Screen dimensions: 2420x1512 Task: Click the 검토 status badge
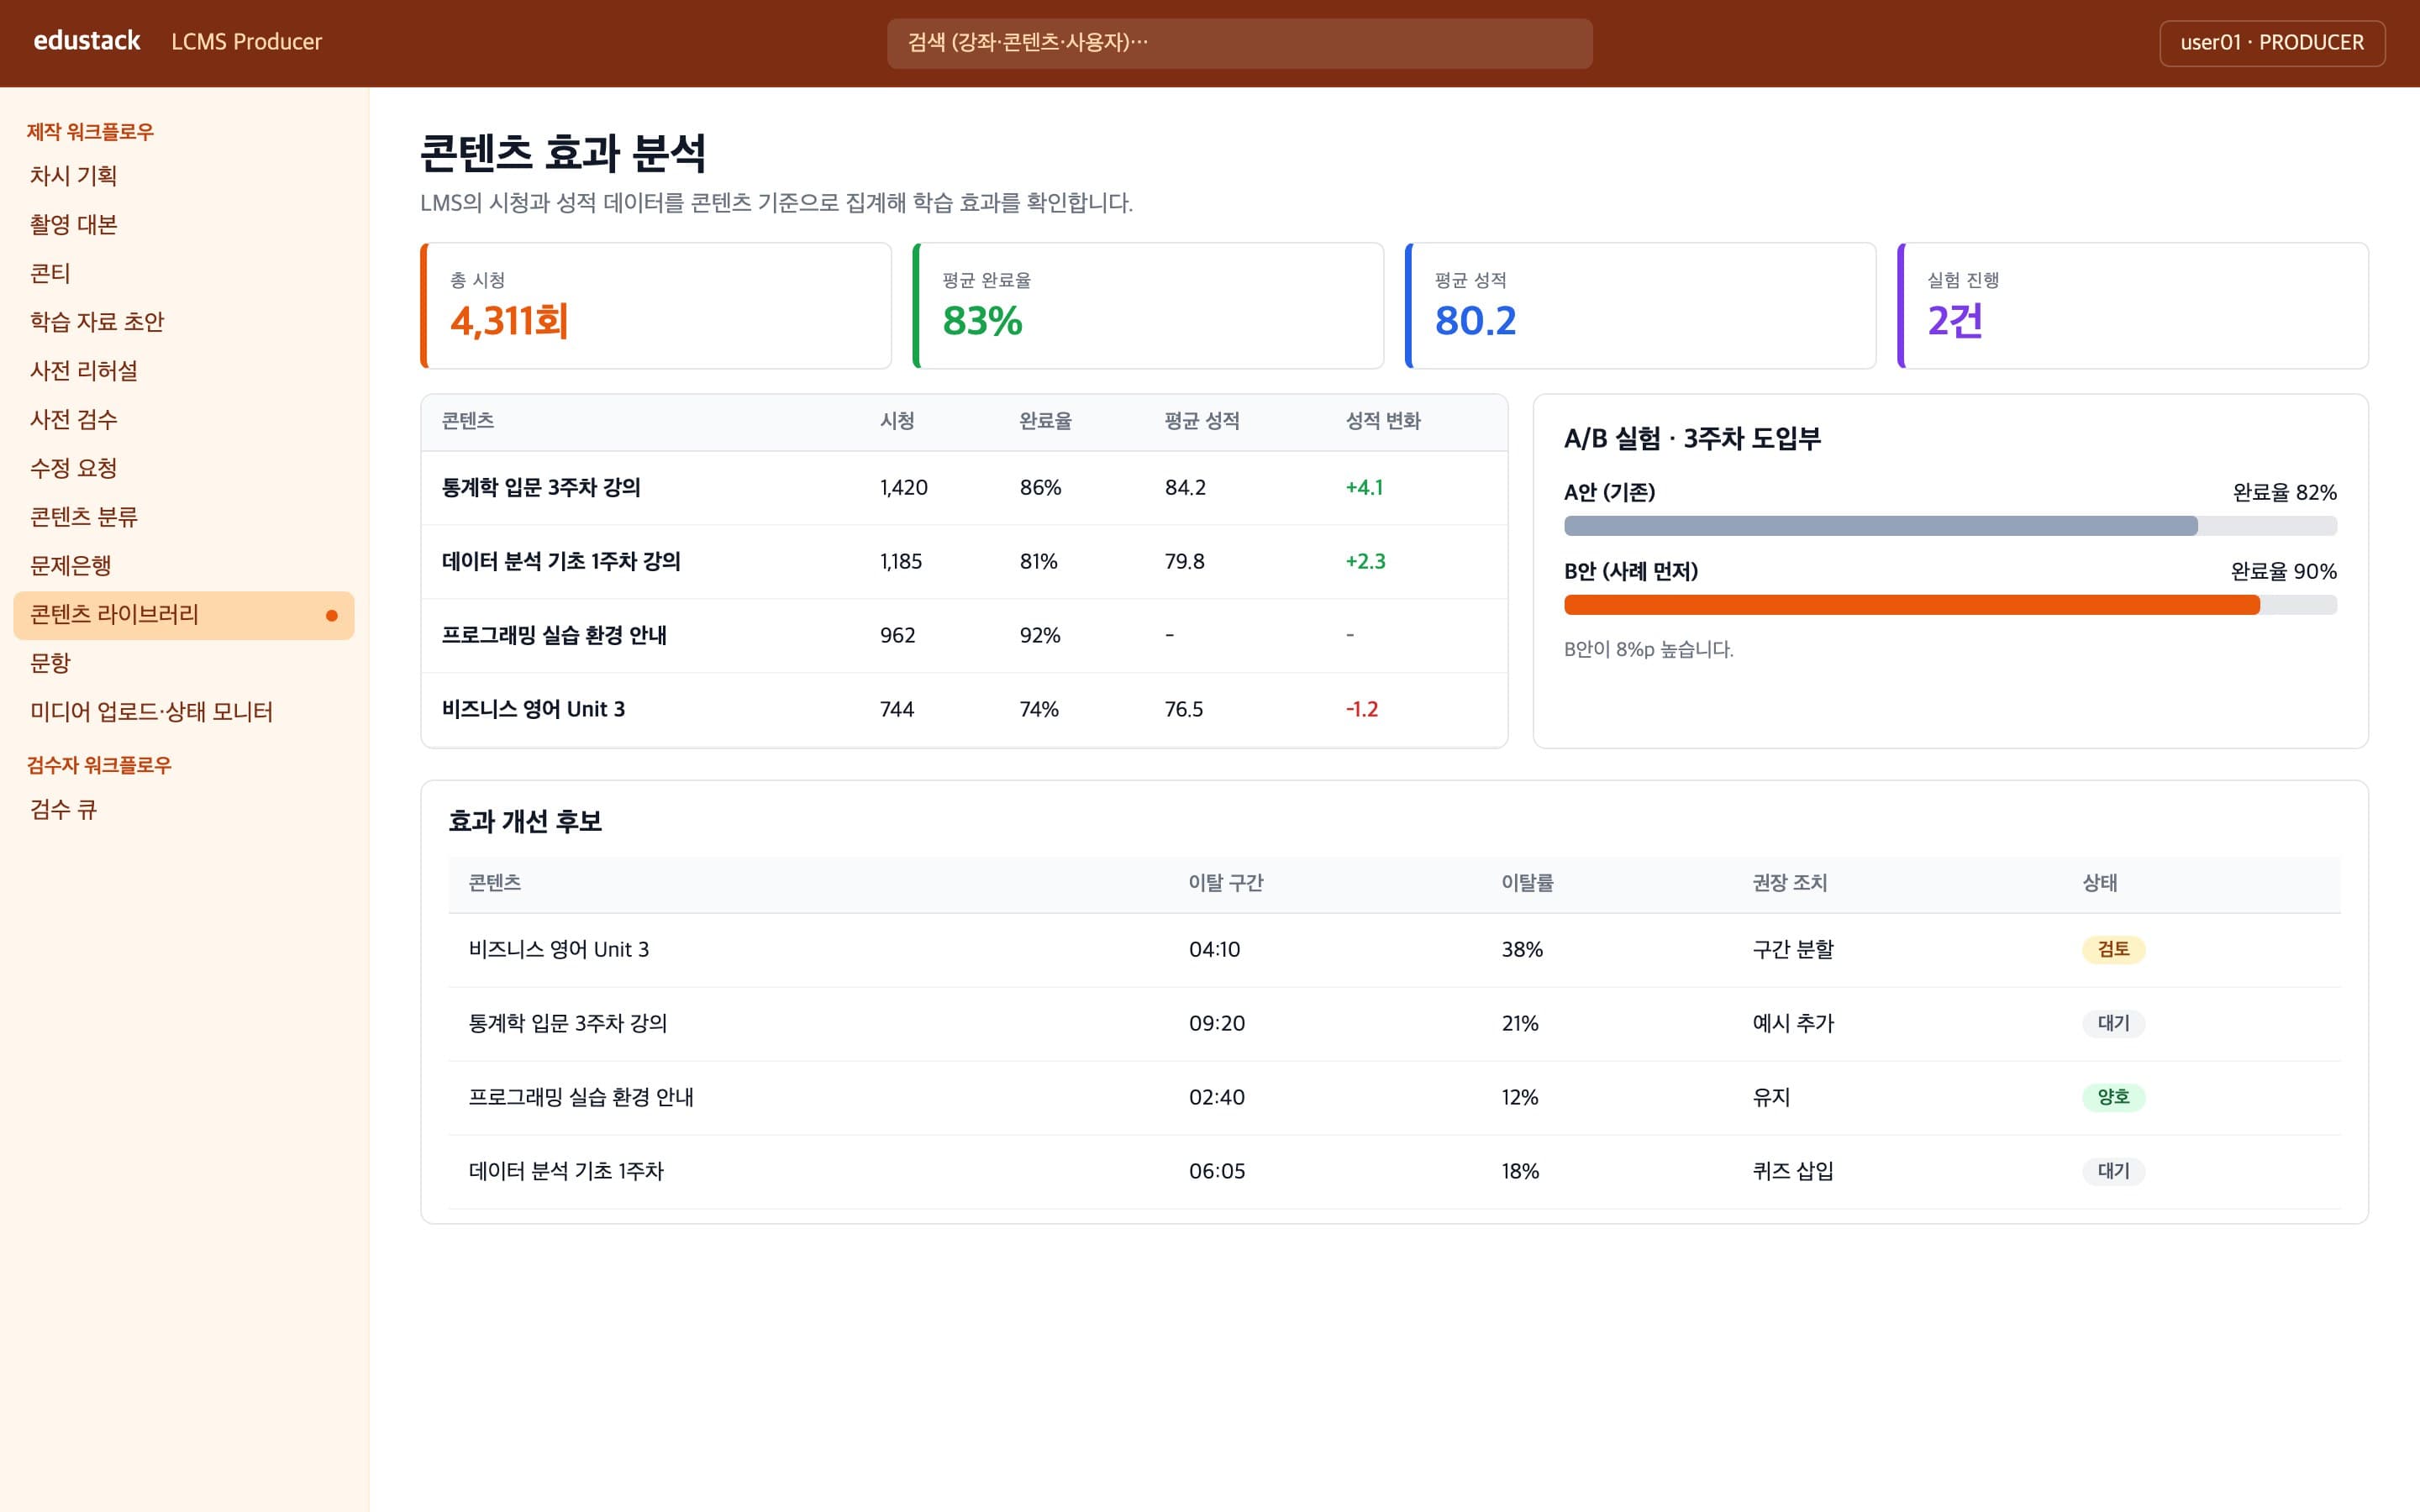click(x=2113, y=950)
